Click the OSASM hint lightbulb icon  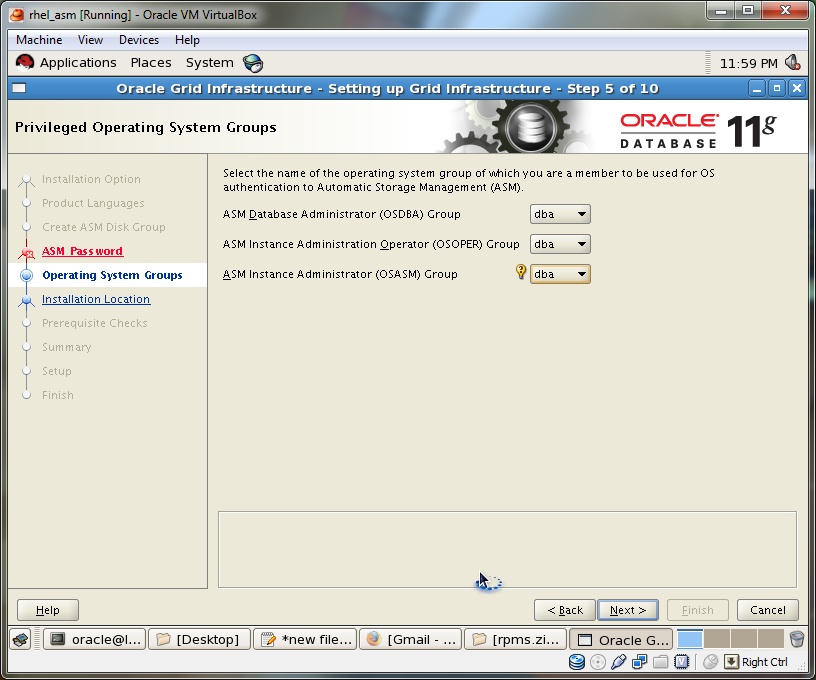[x=520, y=272]
